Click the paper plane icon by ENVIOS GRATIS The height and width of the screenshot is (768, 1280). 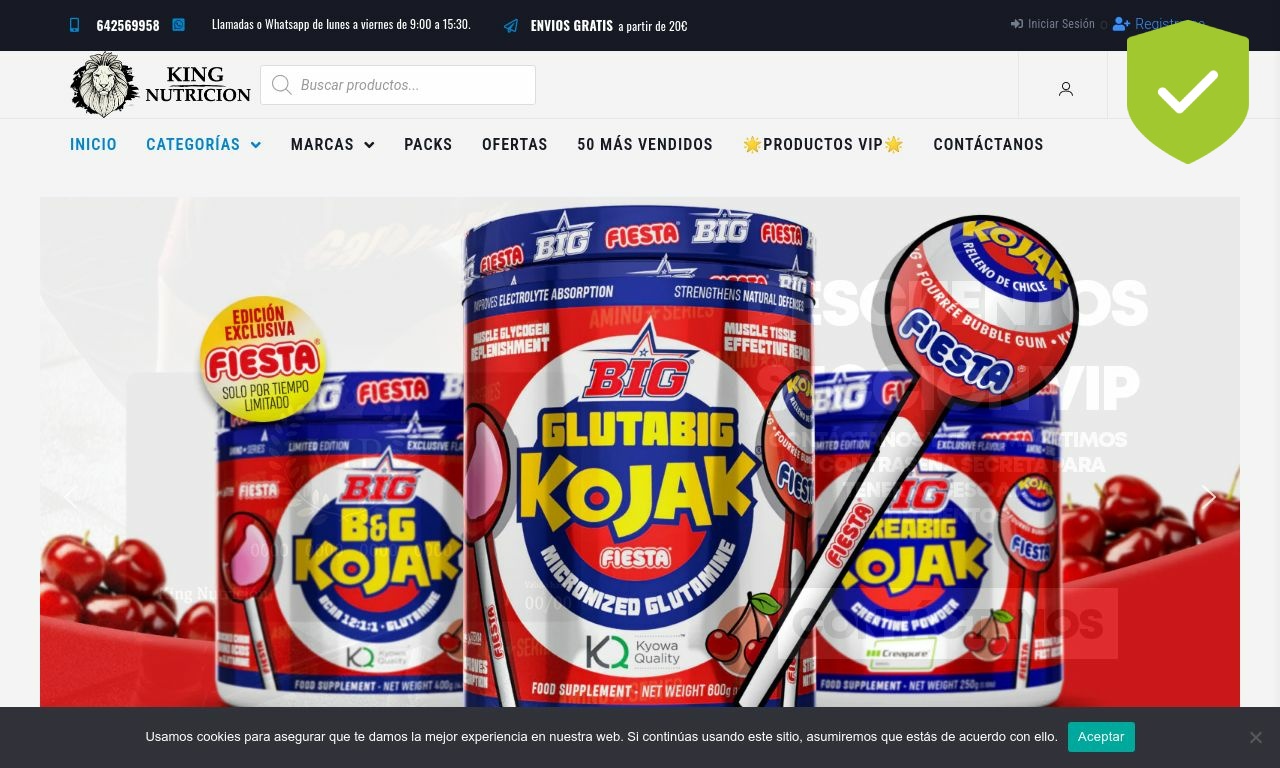click(x=511, y=26)
